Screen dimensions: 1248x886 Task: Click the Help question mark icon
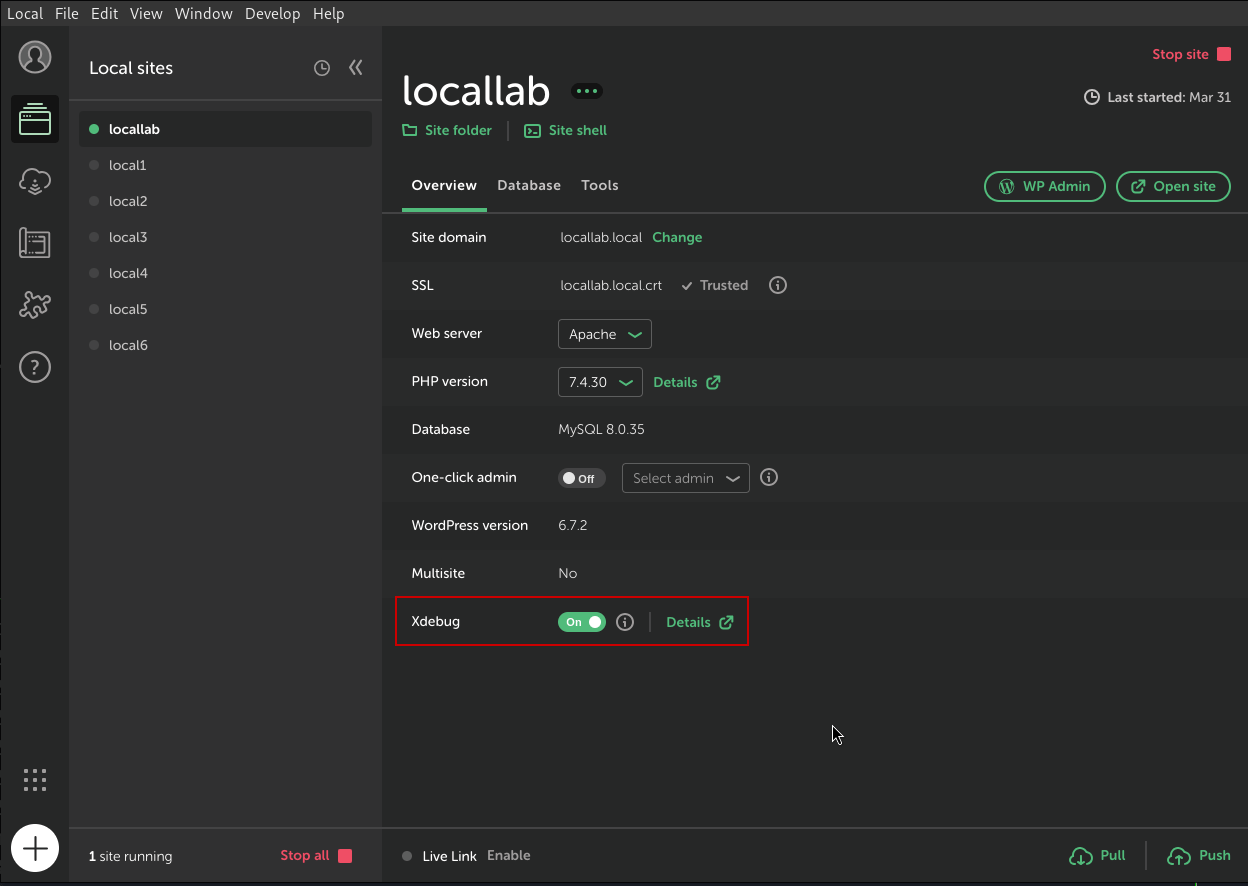35,367
